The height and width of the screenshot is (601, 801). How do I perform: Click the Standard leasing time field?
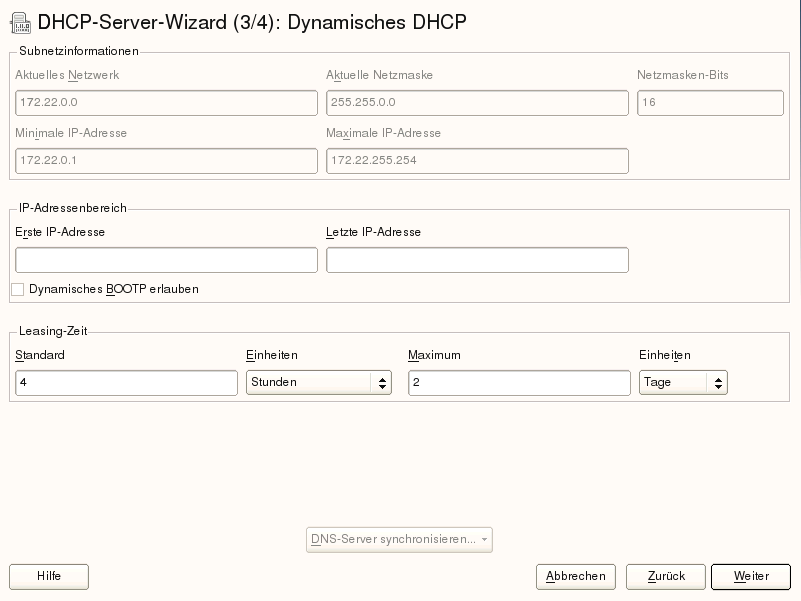pyautogui.click(x=126, y=383)
